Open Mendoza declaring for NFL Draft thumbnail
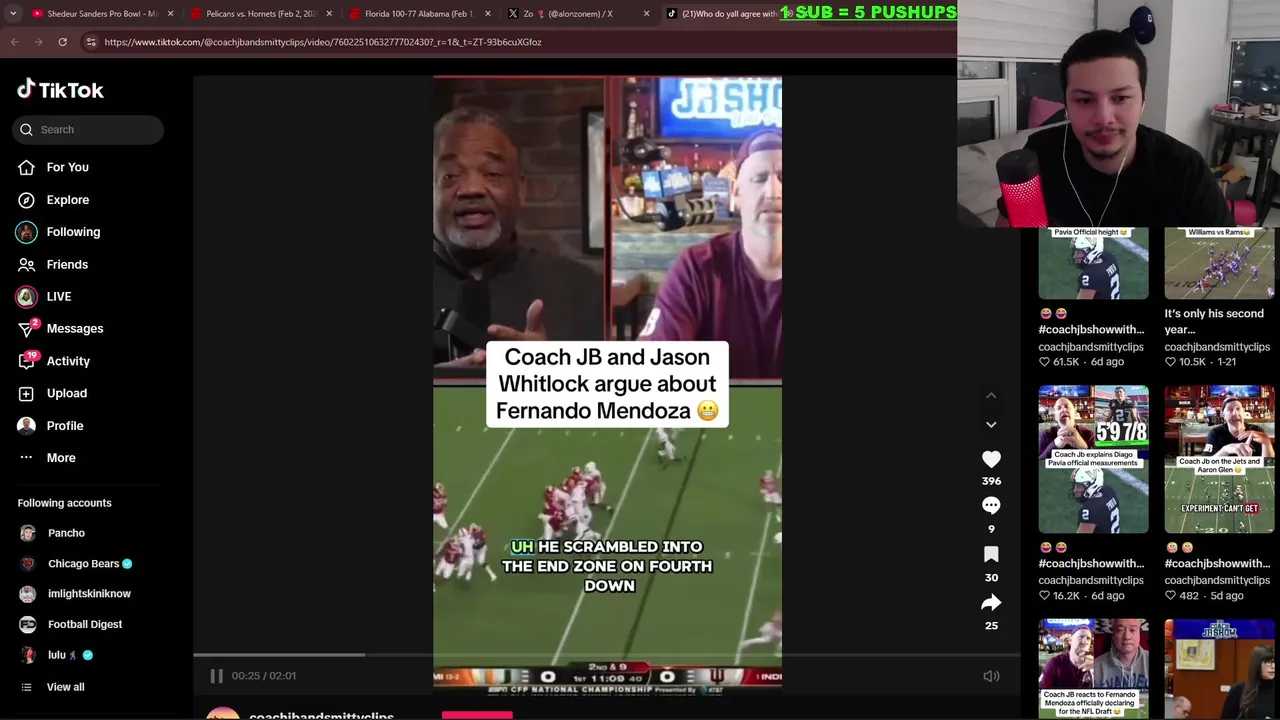Image resolution: width=1280 pixels, height=720 pixels. pos(1093,669)
